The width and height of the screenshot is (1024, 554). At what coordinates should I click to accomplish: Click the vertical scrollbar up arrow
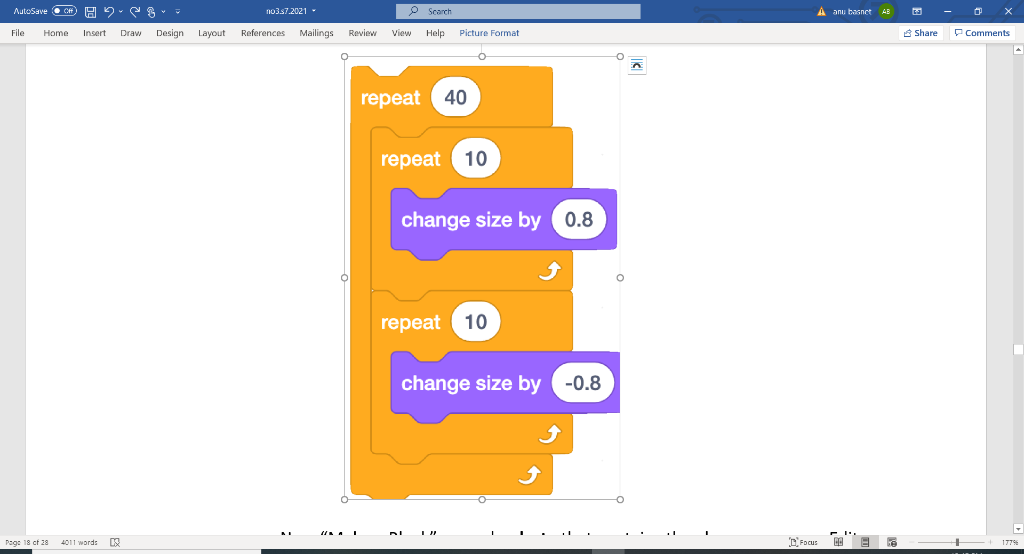[x=1018, y=50]
